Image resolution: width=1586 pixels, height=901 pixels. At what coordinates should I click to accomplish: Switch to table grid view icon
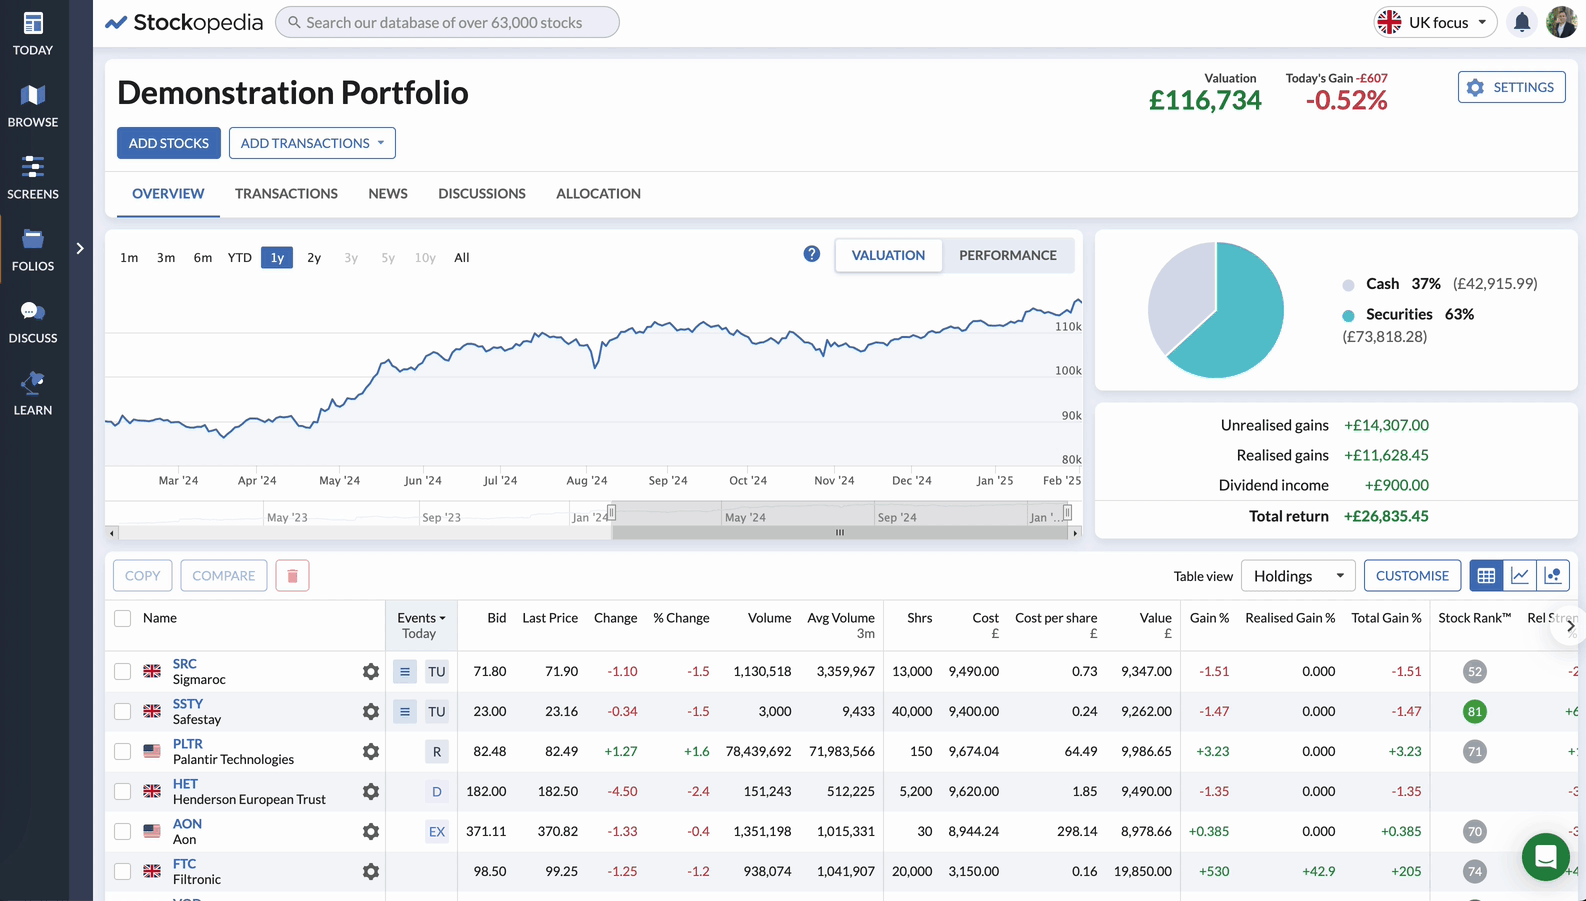tap(1486, 576)
